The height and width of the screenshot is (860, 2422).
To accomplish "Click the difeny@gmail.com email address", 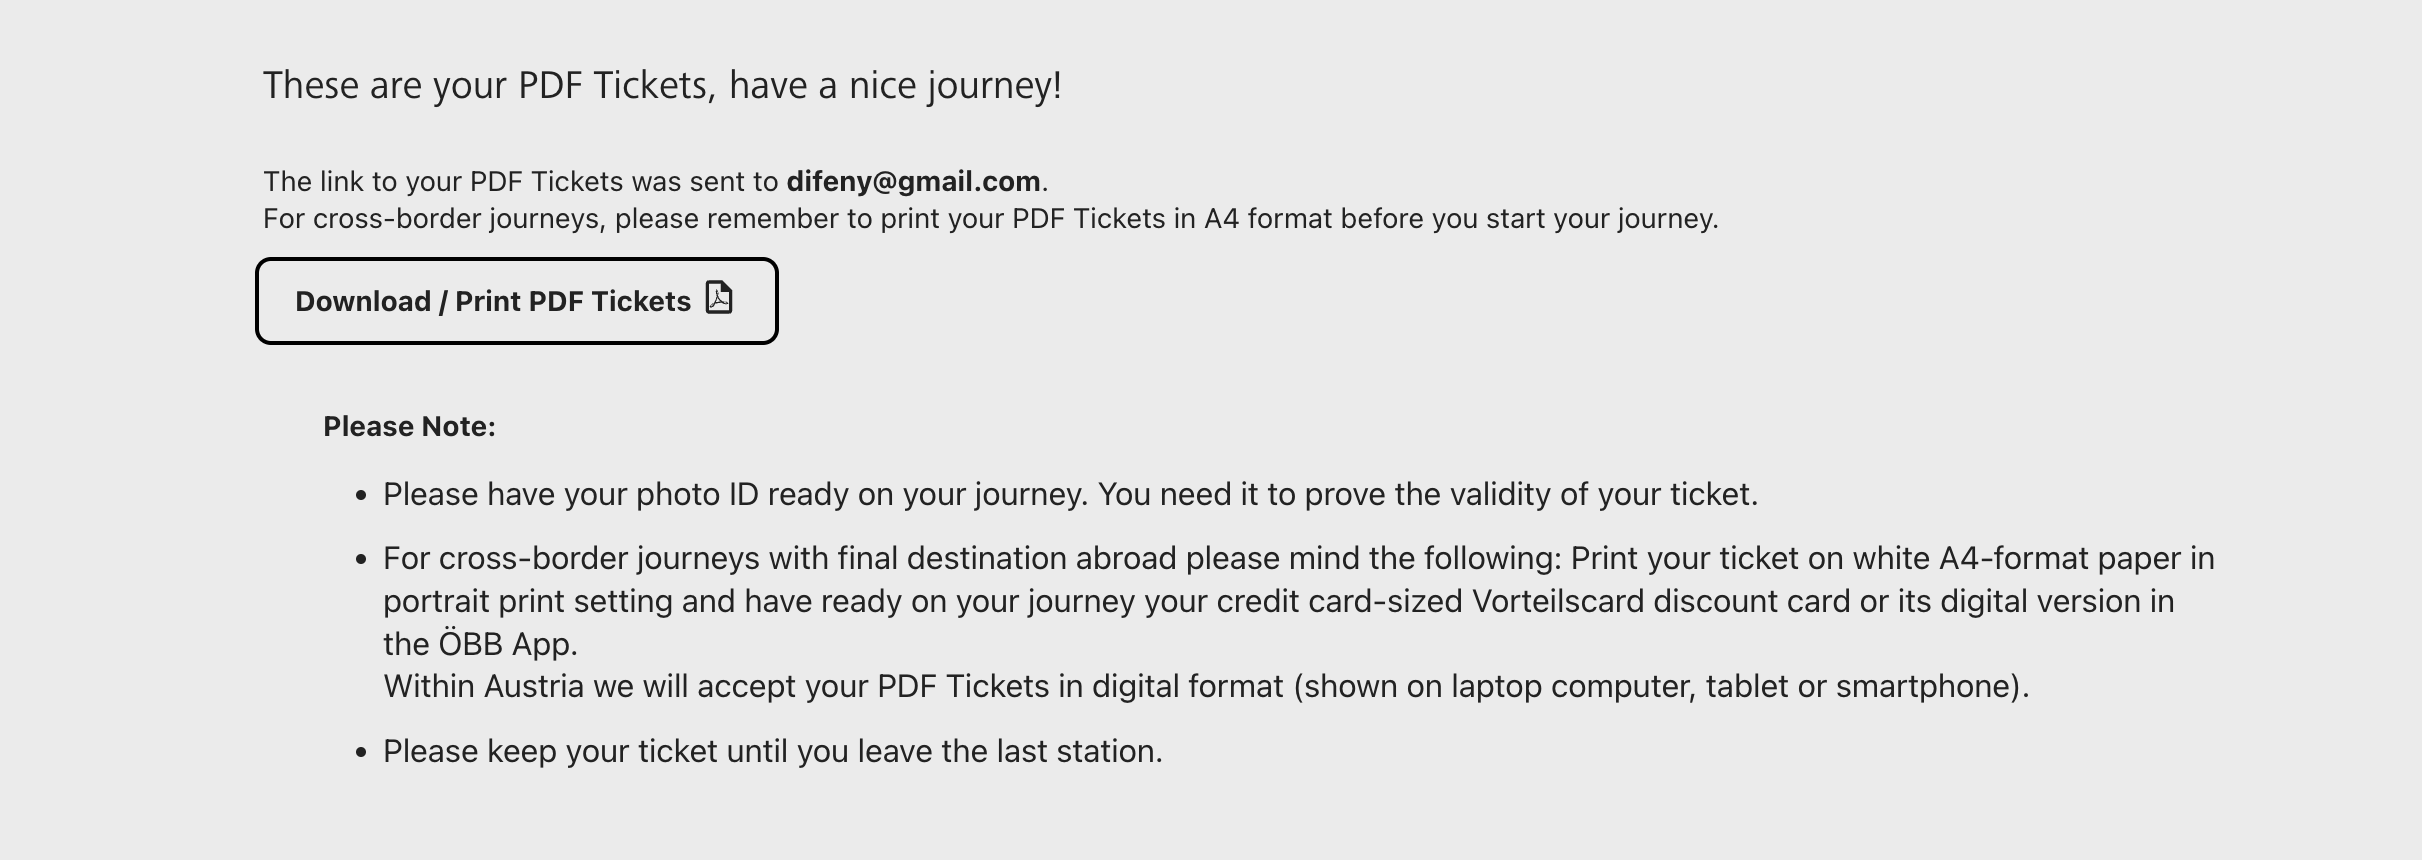I will click(x=913, y=181).
